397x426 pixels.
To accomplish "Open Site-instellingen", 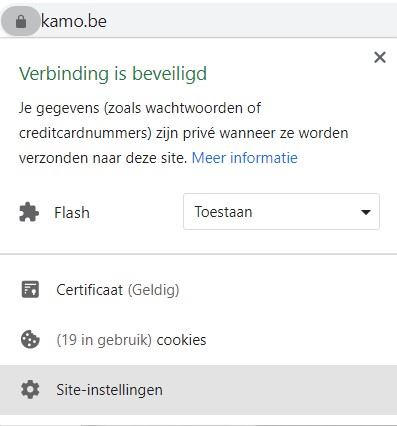I will click(x=198, y=390).
